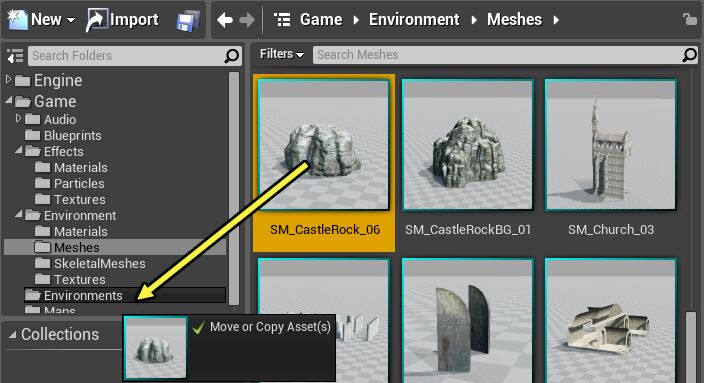Open the Filters dropdown
The image size is (704, 383).
pos(282,54)
